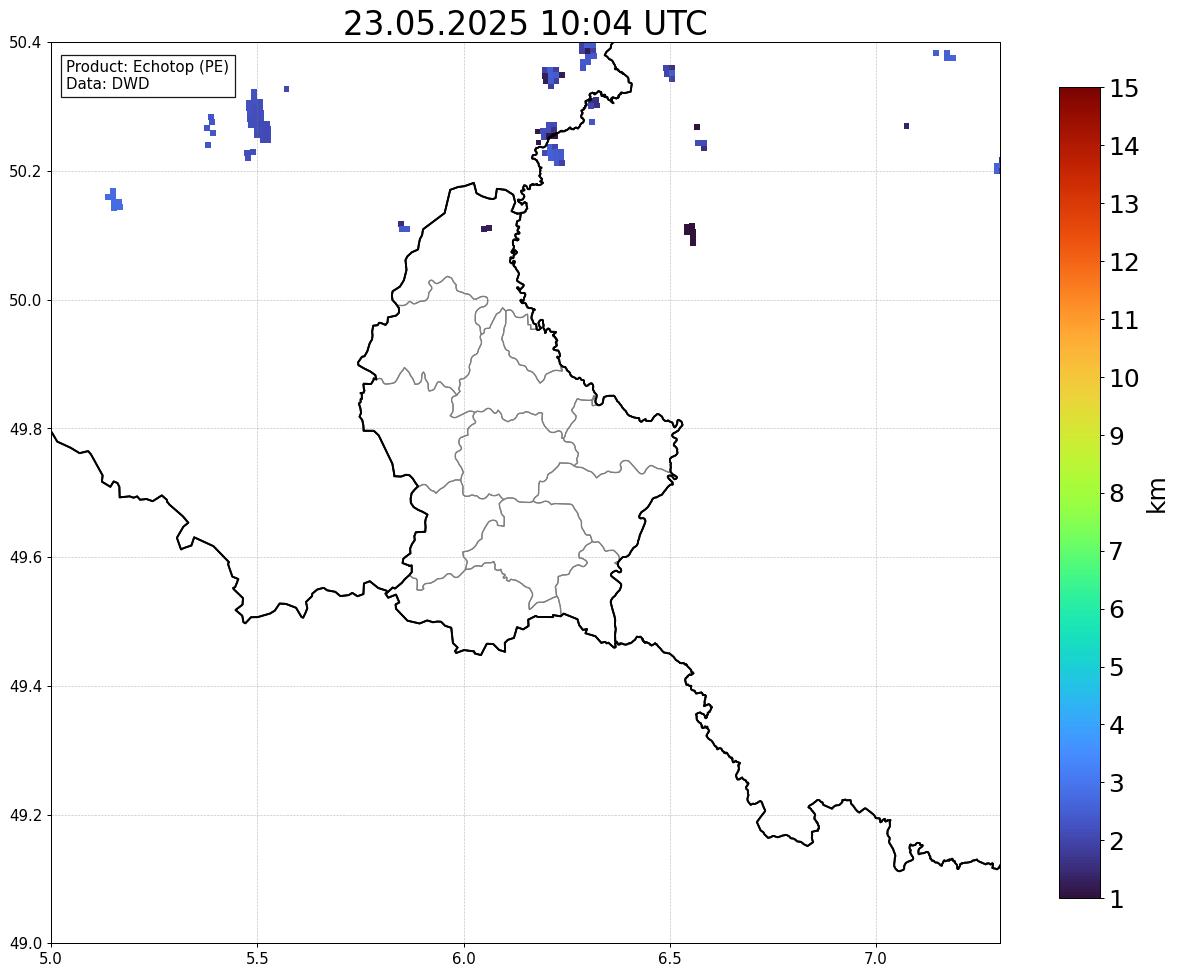
Task: Click the blue 3 km colorbar region
Action: pos(1080,783)
